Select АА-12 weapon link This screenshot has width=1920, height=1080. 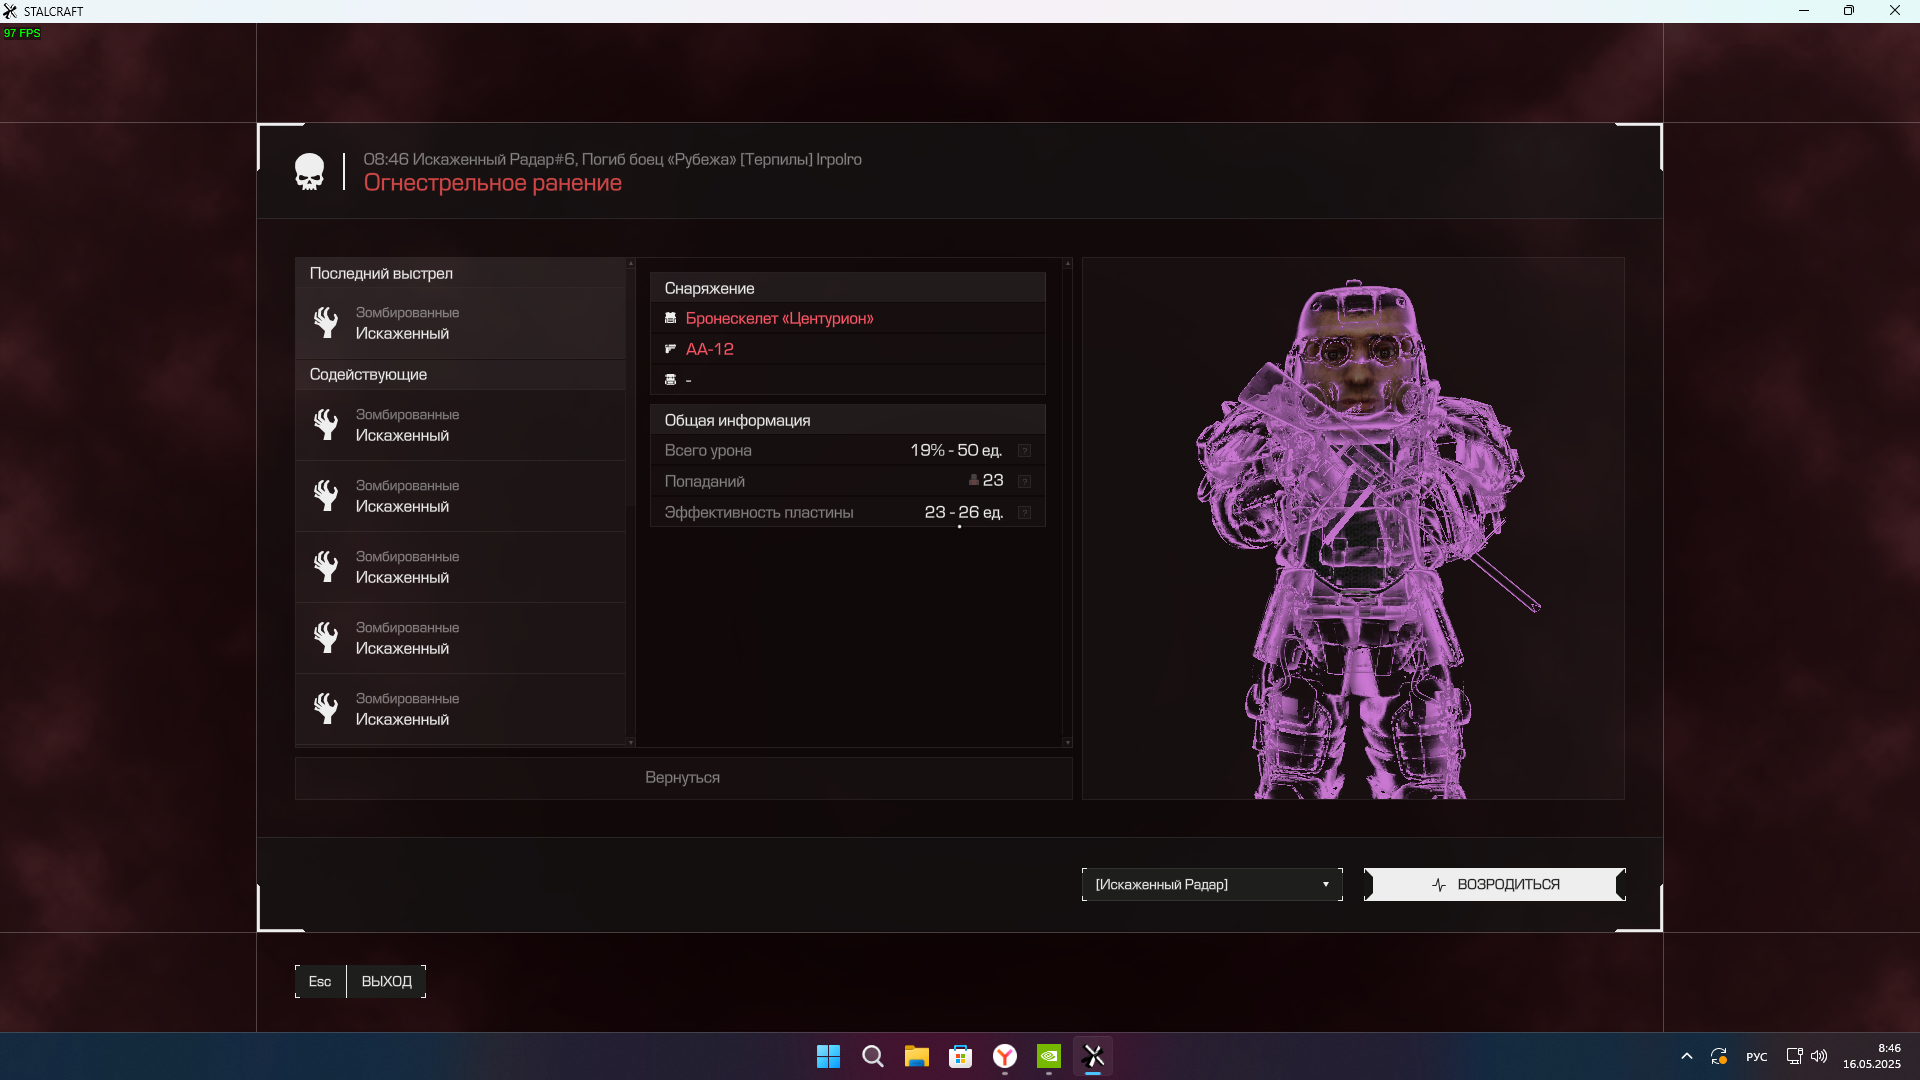coord(709,349)
